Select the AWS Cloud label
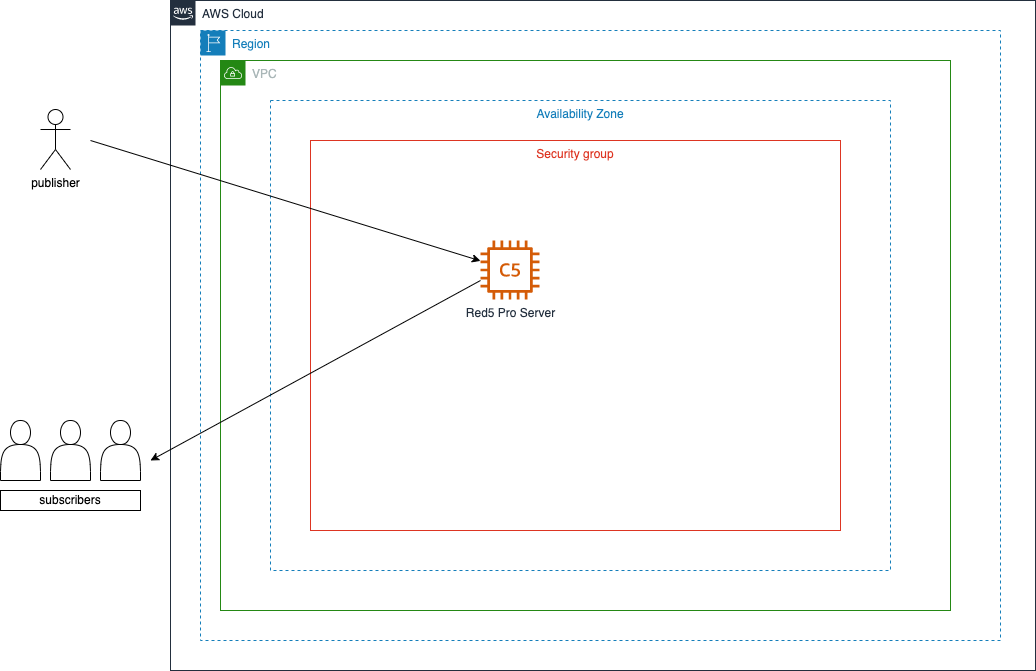This screenshot has width=1036, height=671. pos(233,14)
